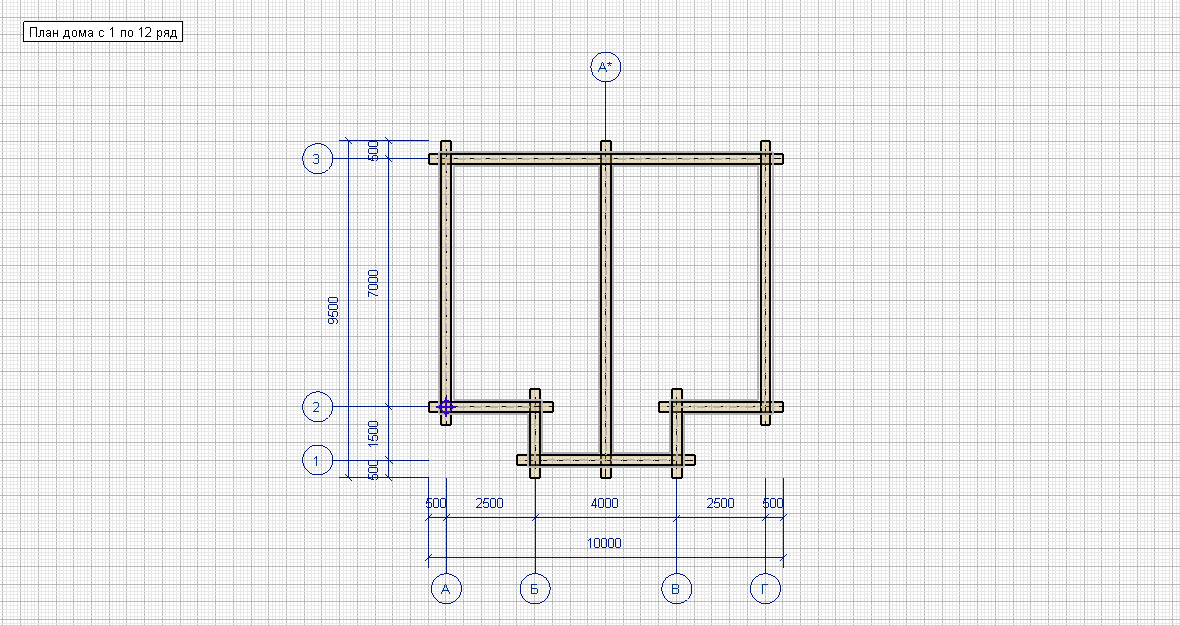This screenshot has width=1180, height=625.
Task: Select the 9500 overall height dimension text
Action: (x=333, y=310)
